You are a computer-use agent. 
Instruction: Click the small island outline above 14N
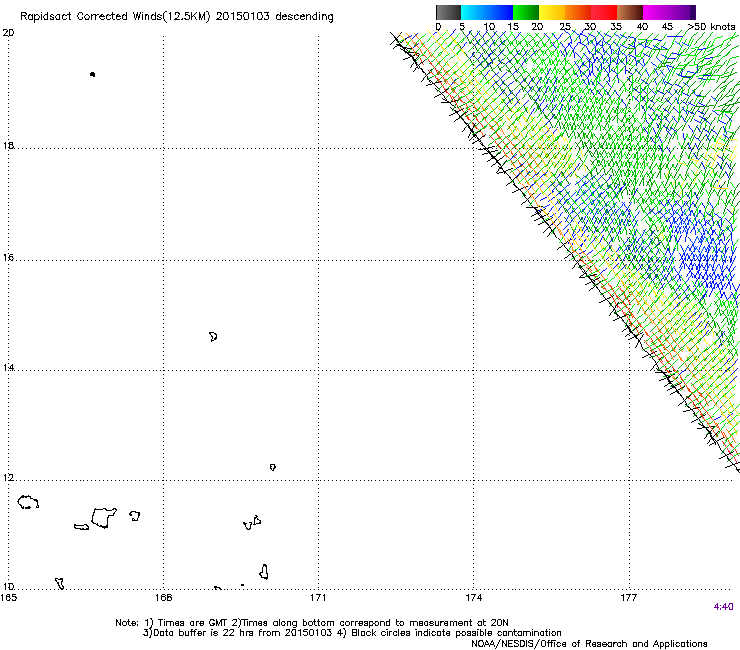[213, 337]
